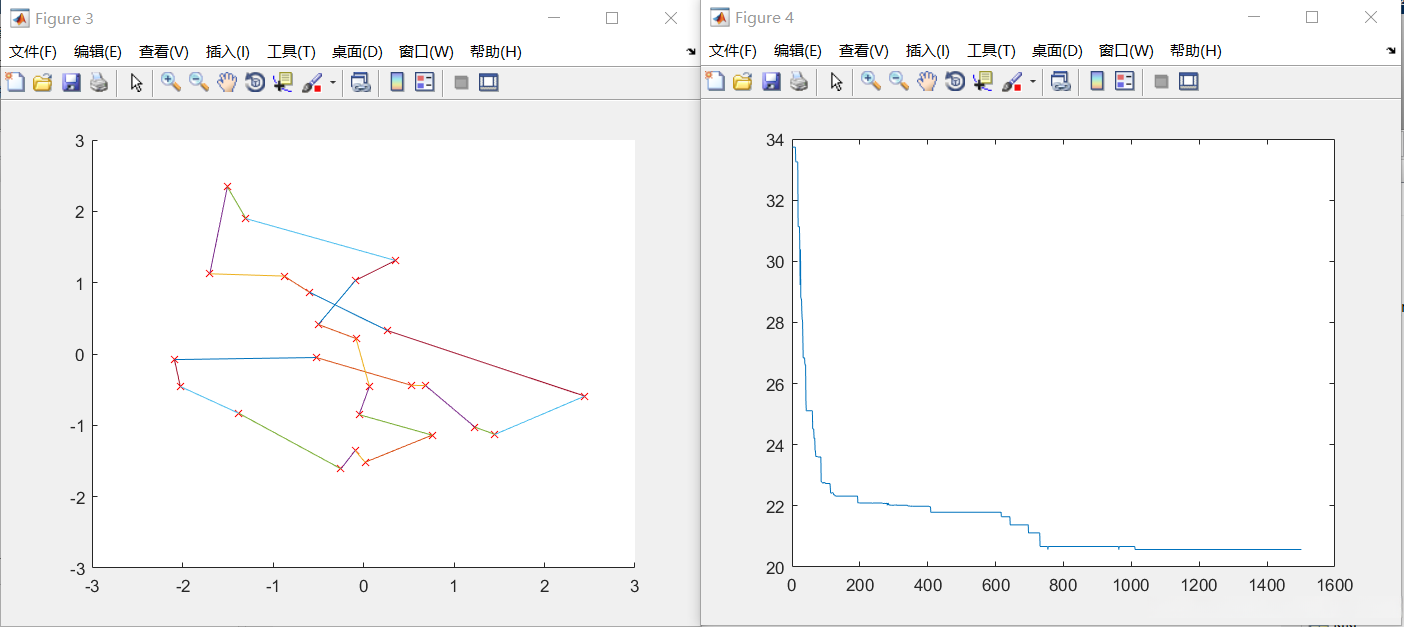1404x627 pixels.
Task: Open 文件(F) menu in Figure 4
Action: pos(733,51)
